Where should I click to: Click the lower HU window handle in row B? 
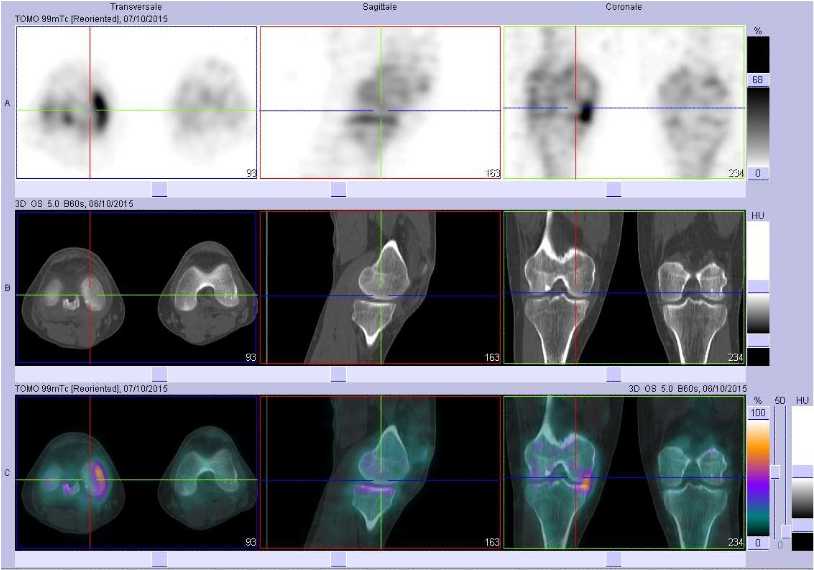click(758, 341)
